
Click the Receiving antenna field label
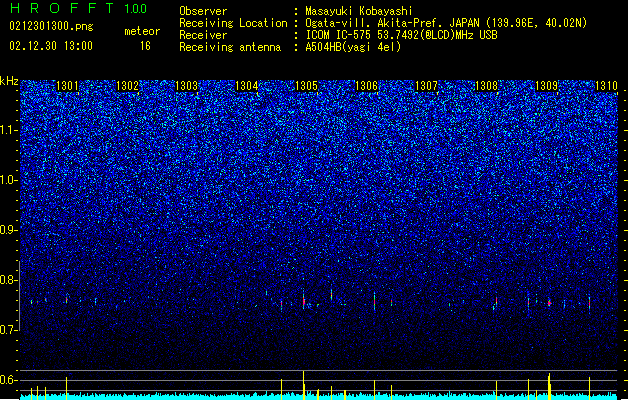point(230,47)
